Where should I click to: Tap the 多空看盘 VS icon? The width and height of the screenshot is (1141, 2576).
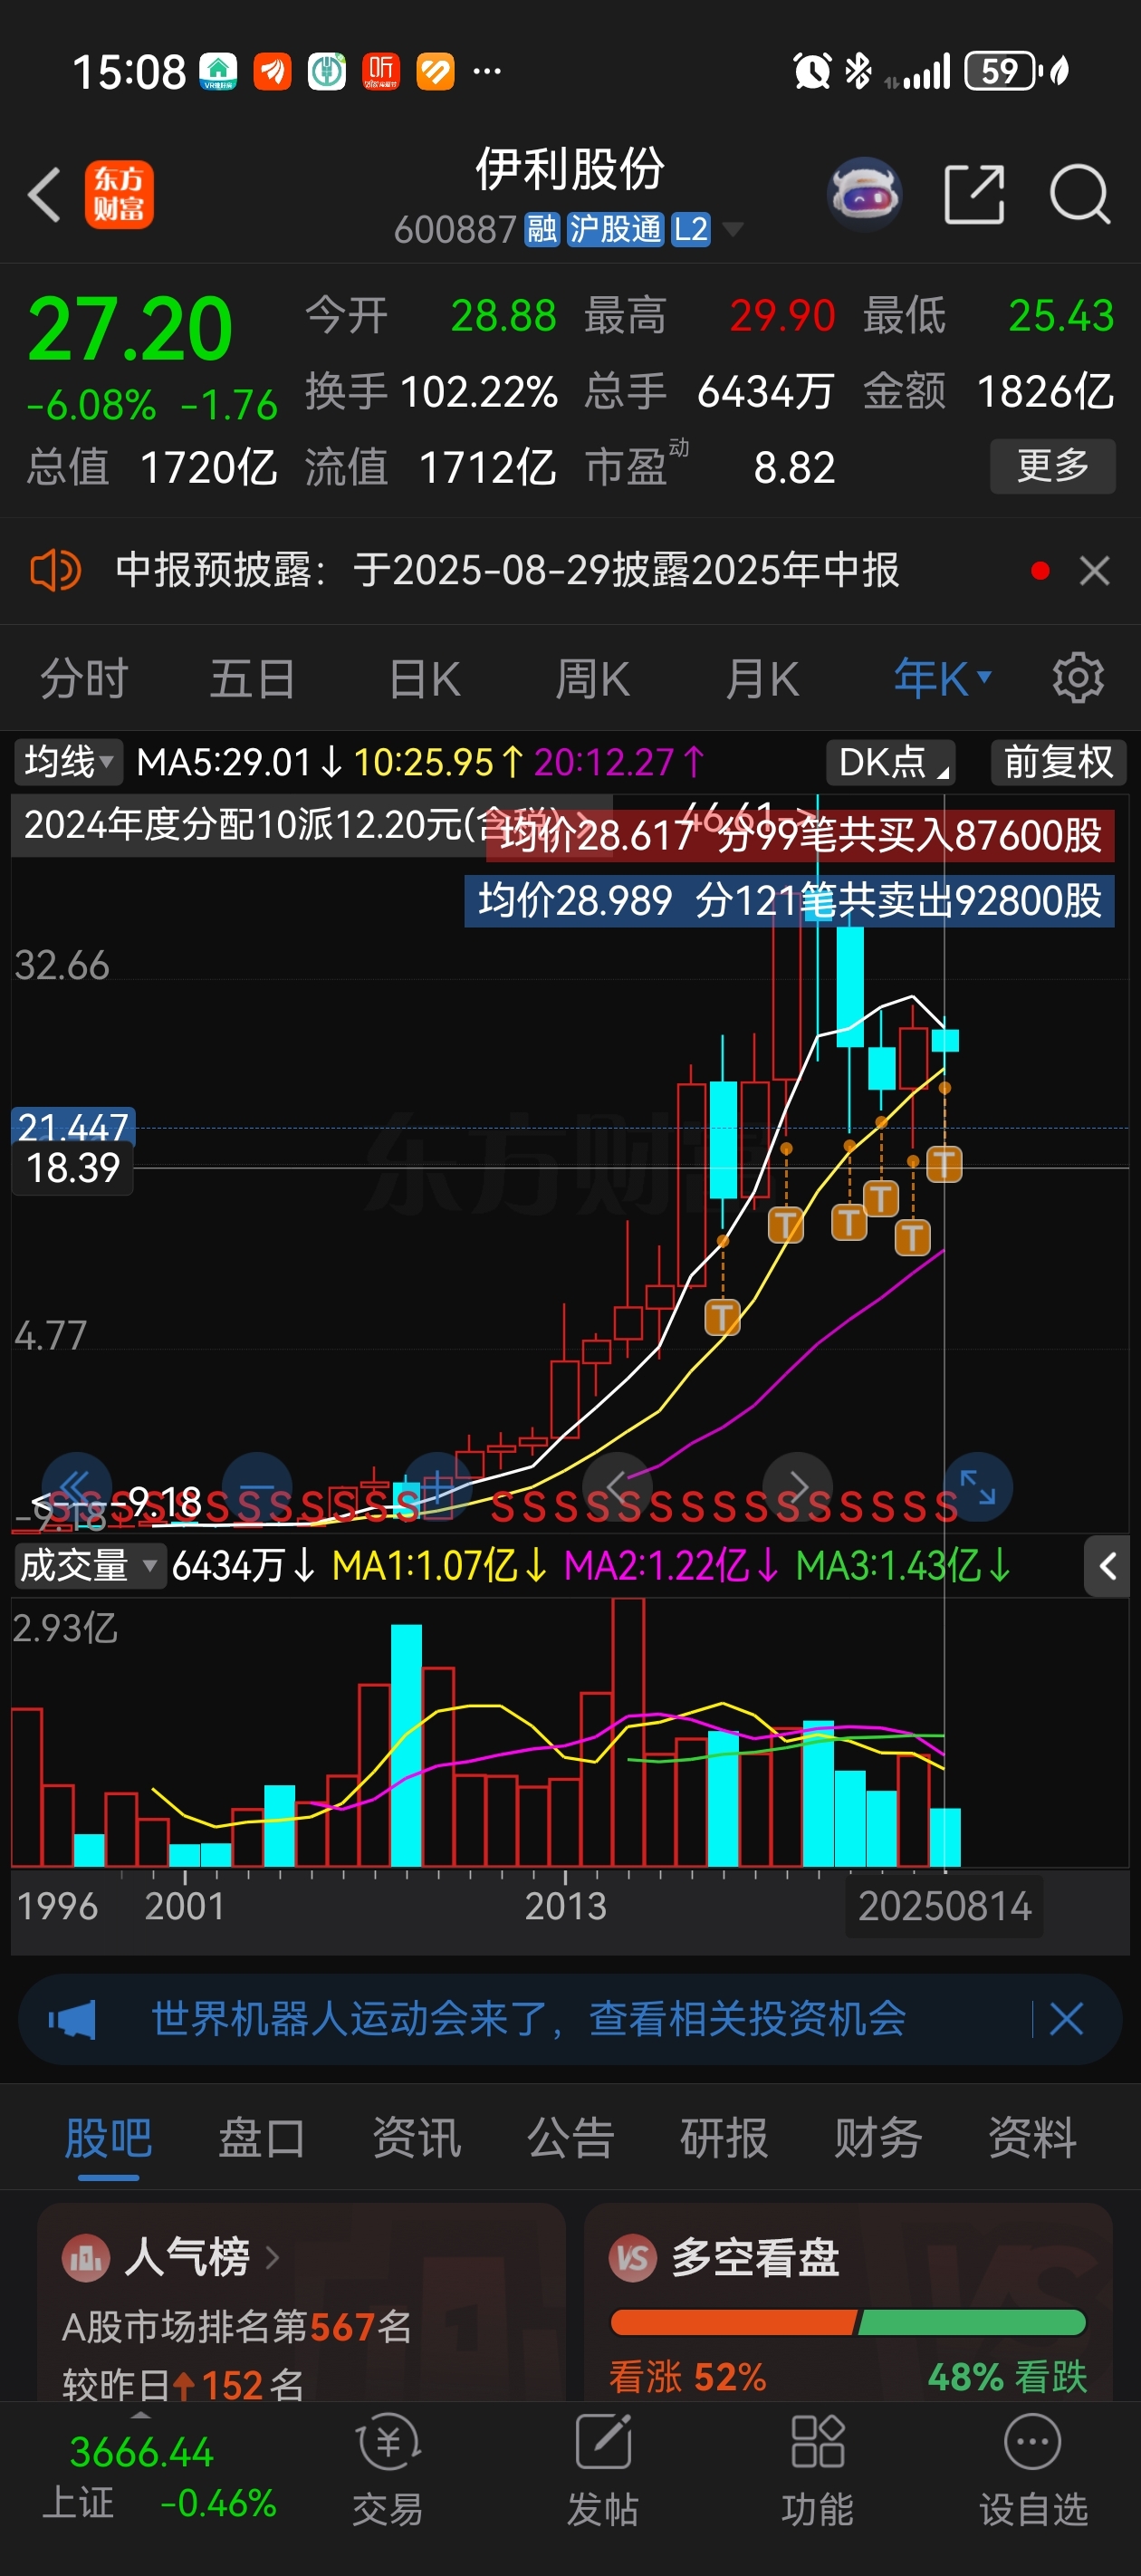(x=633, y=2258)
